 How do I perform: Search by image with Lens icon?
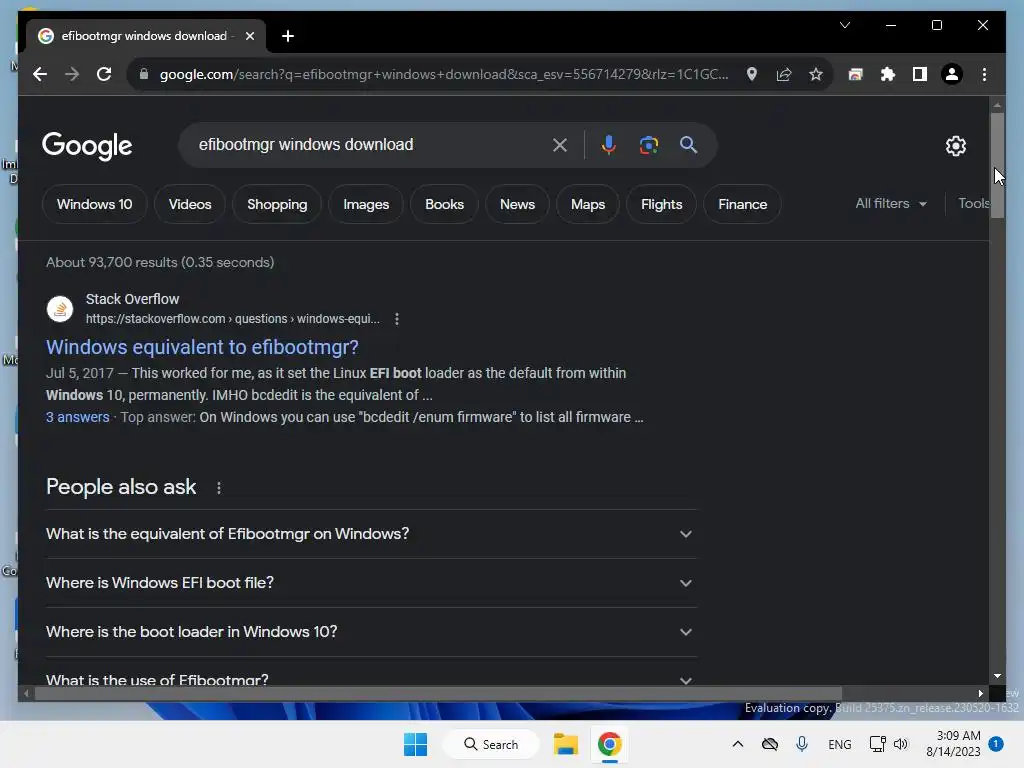click(648, 145)
